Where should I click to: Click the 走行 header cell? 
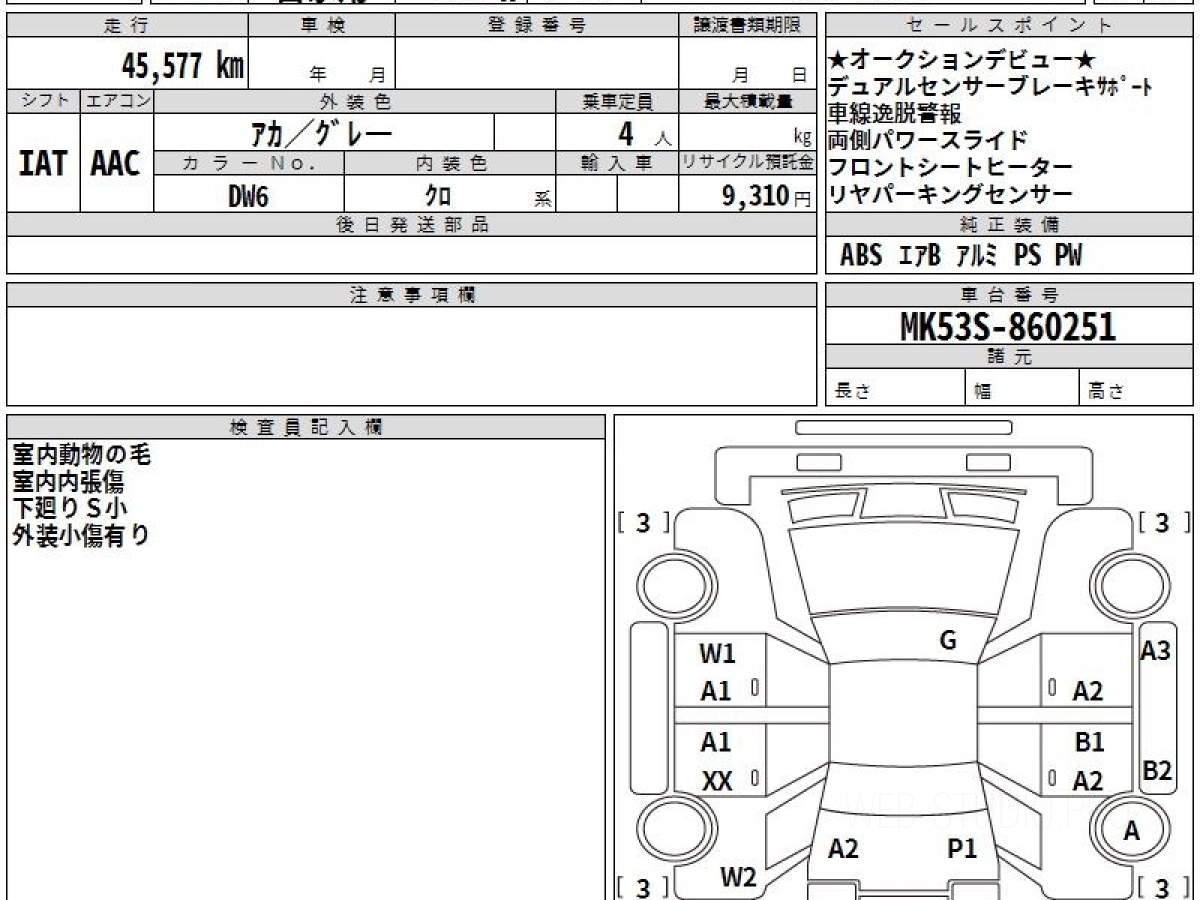(126, 26)
